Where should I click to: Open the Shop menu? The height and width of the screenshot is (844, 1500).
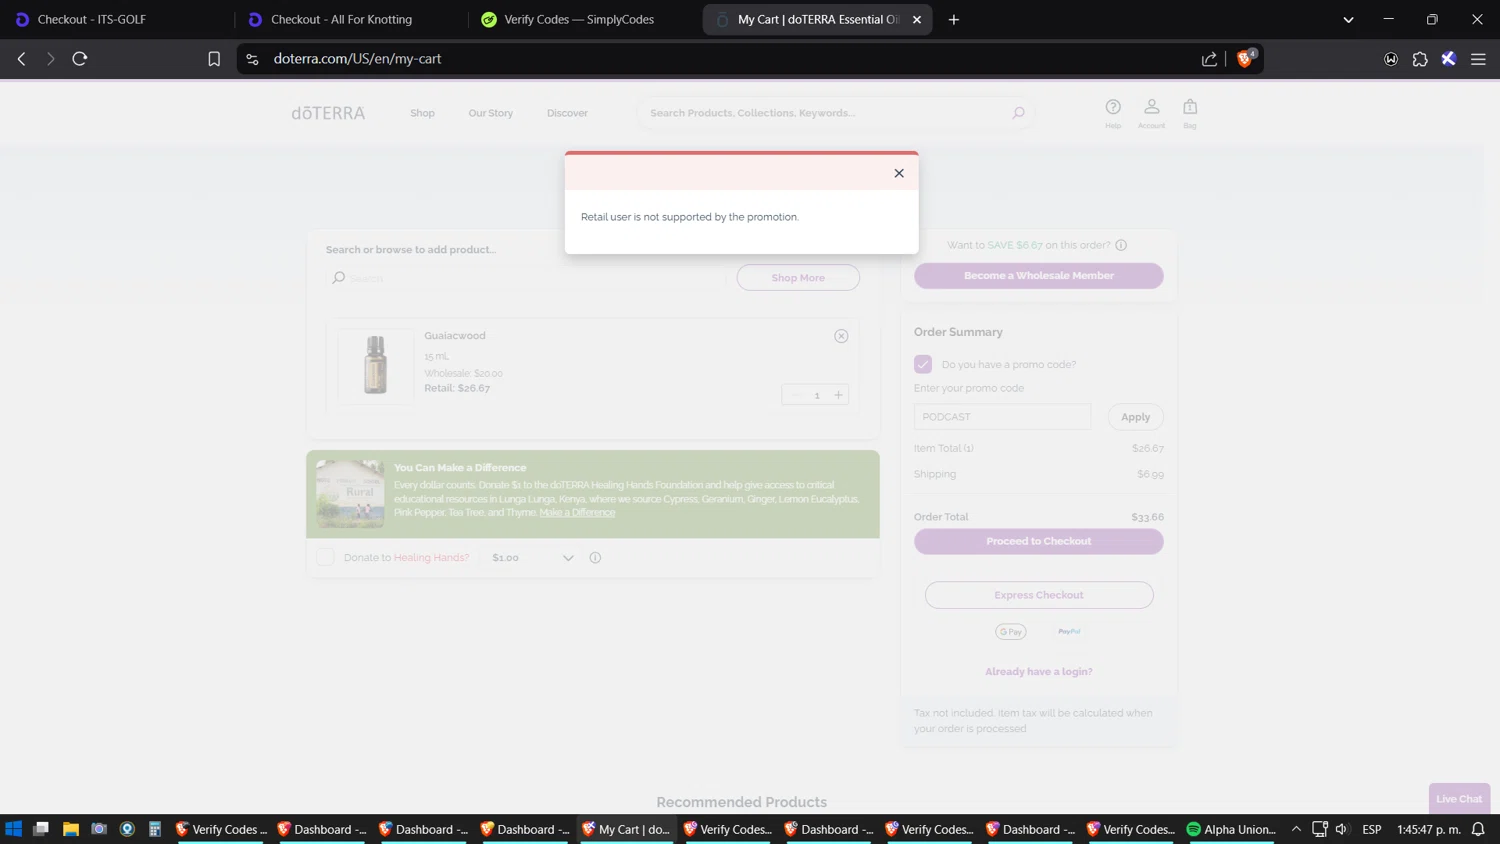[422, 113]
